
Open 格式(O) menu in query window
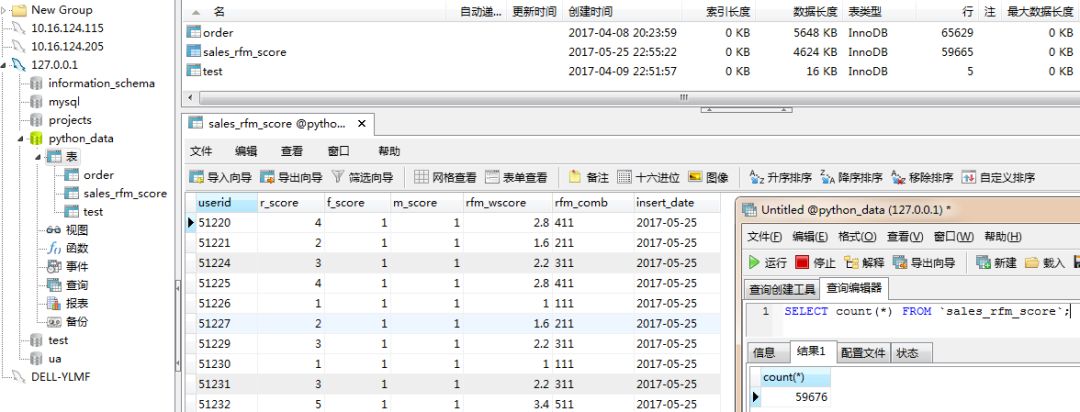coord(857,236)
